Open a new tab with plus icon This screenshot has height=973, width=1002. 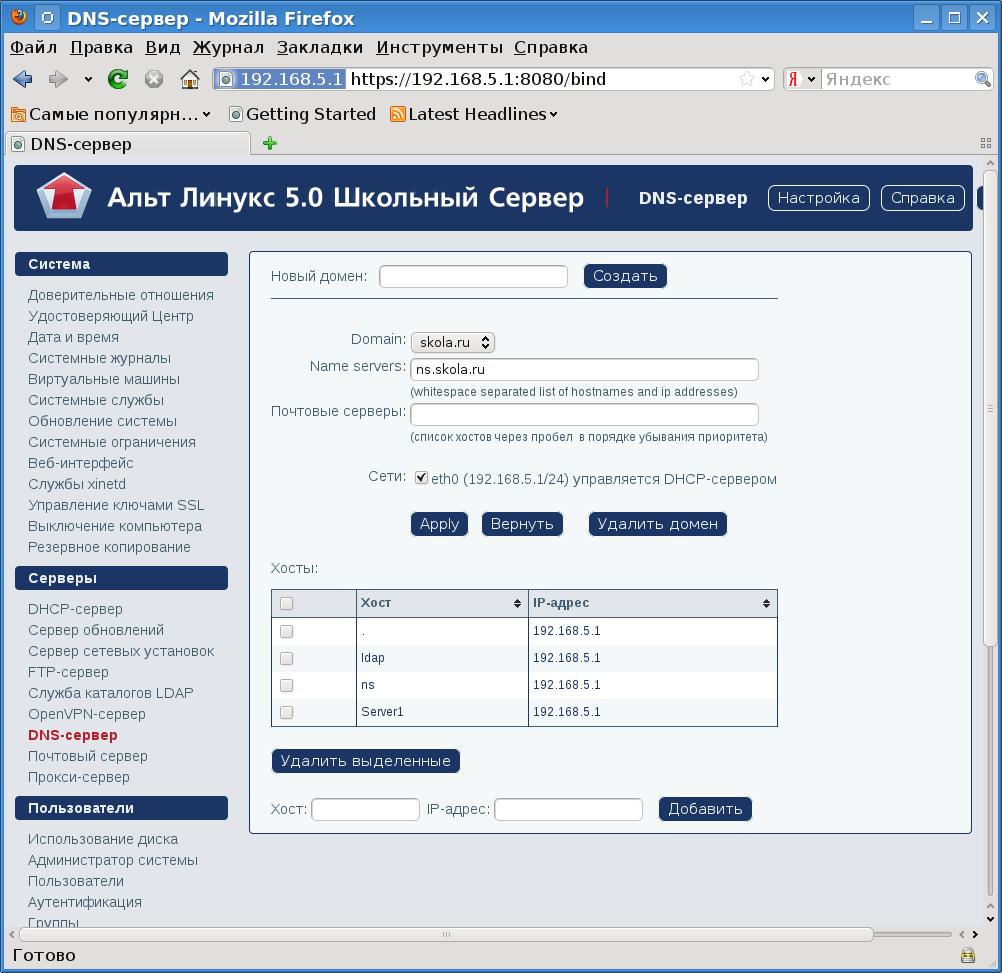point(269,143)
